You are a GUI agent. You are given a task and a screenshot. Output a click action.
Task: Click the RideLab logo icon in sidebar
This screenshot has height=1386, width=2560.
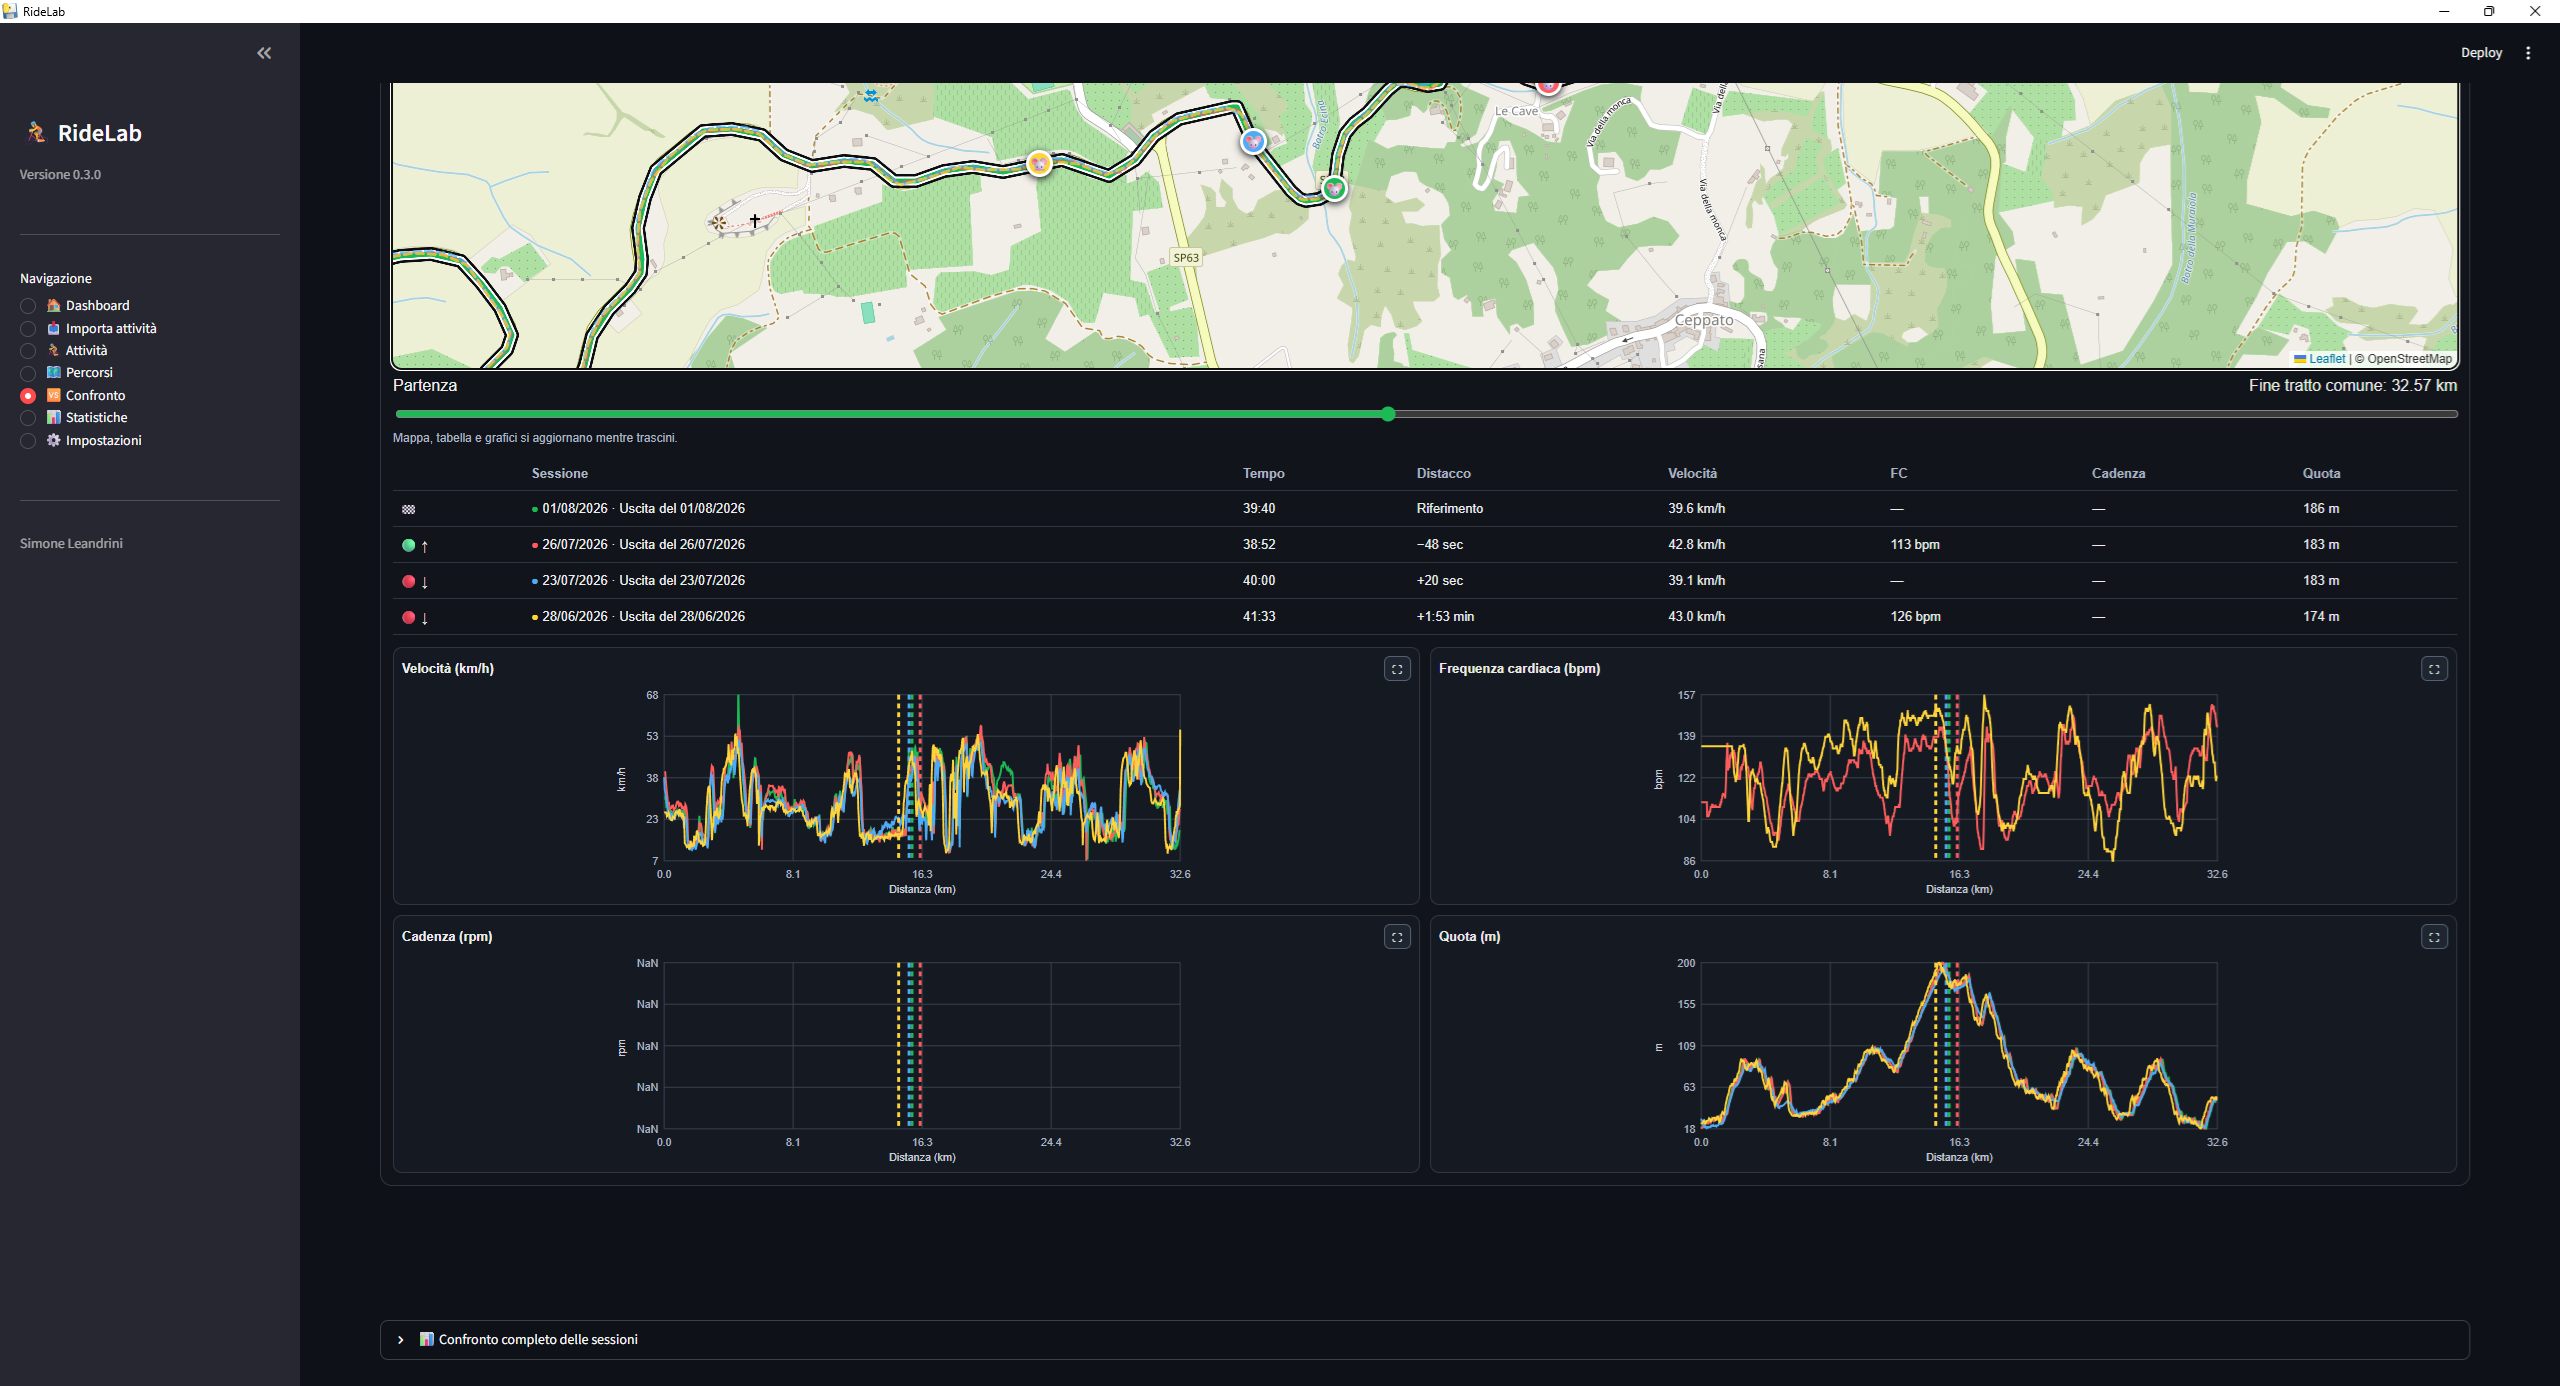(37, 132)
